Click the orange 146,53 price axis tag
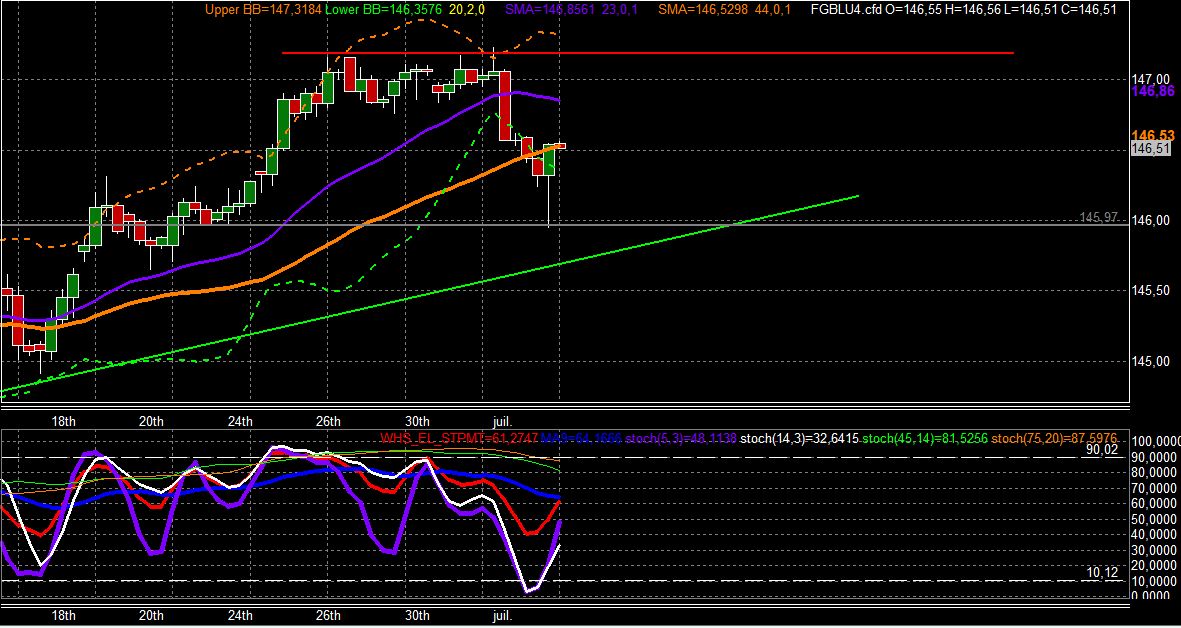The height and width of the screenshot is (628, 1181). pyautogui.click(x=1153, y=136)
